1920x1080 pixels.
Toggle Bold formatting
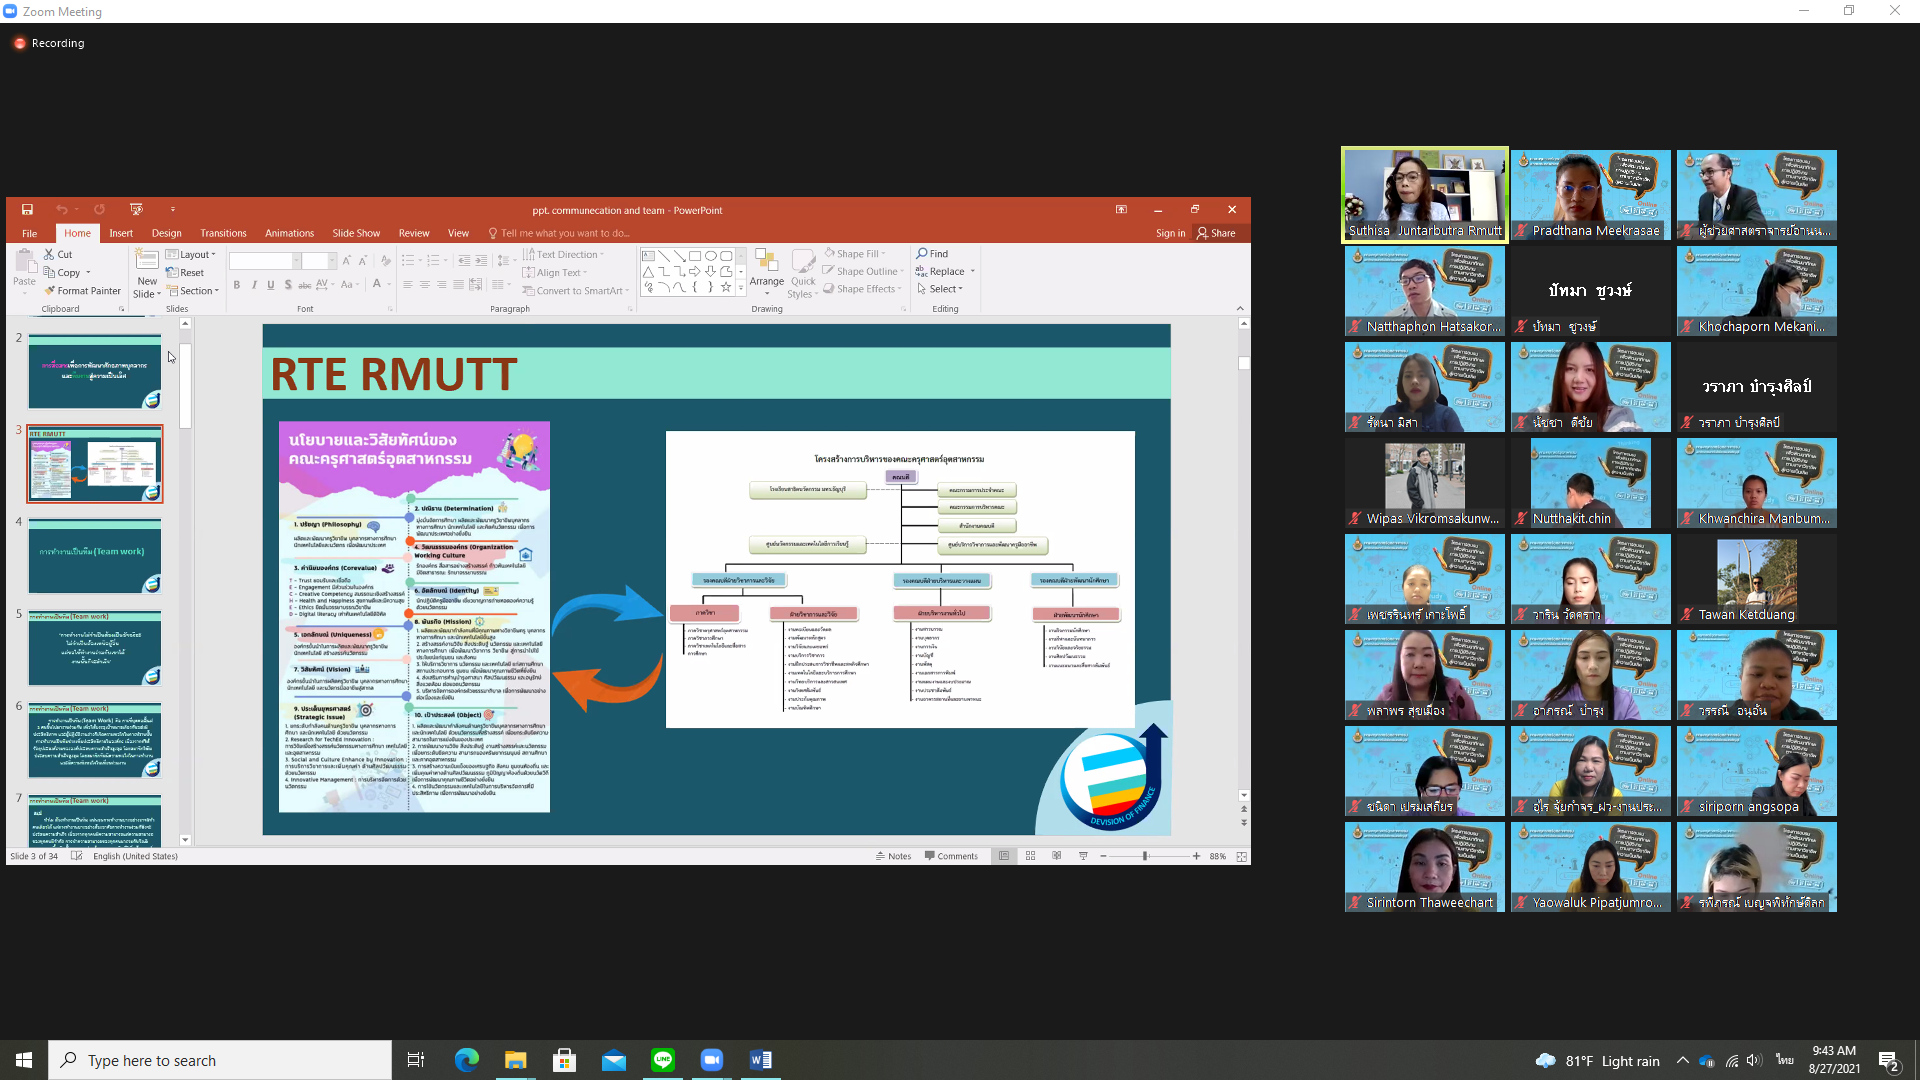(237, 285)
